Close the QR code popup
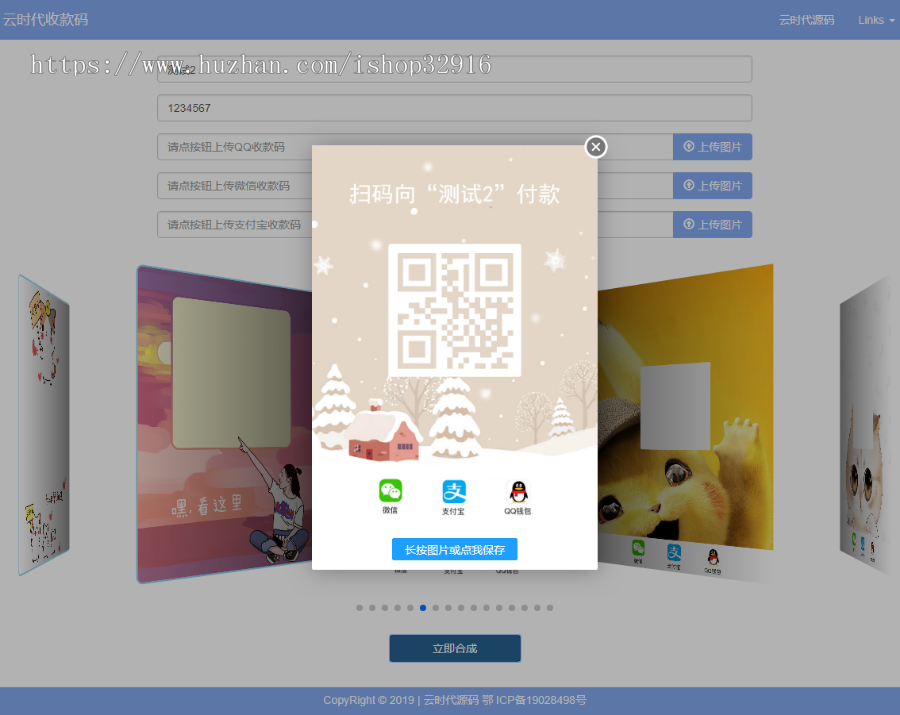 [596, 147]
